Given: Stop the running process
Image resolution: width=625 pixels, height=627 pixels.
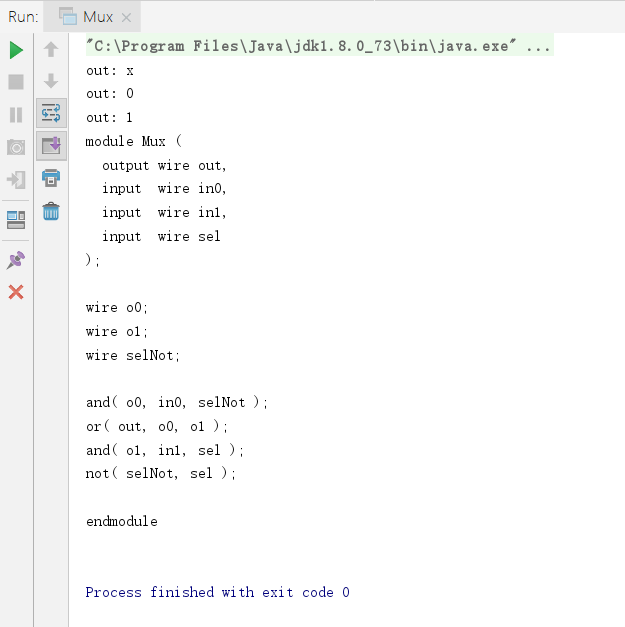Looking at the screenshot, I should pos(16,82).
